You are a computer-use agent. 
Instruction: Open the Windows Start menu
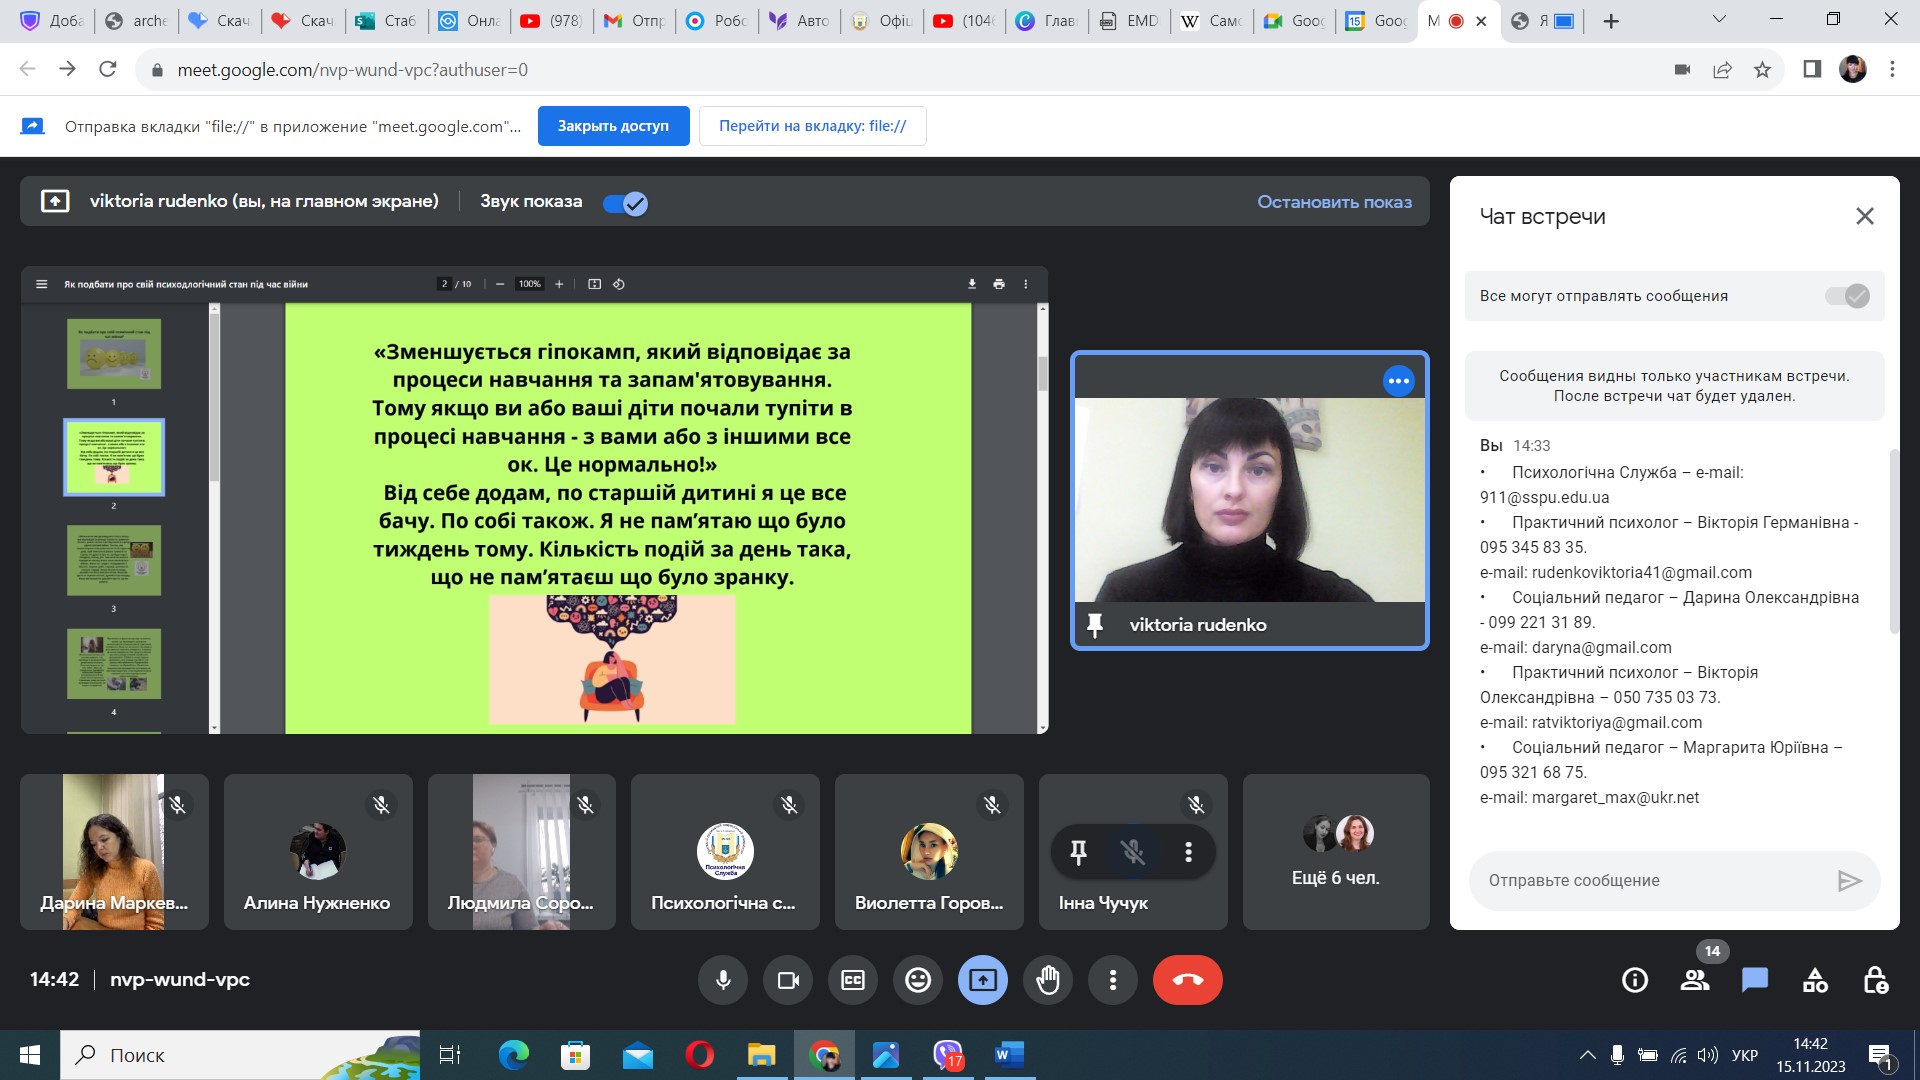point(30,1055)
